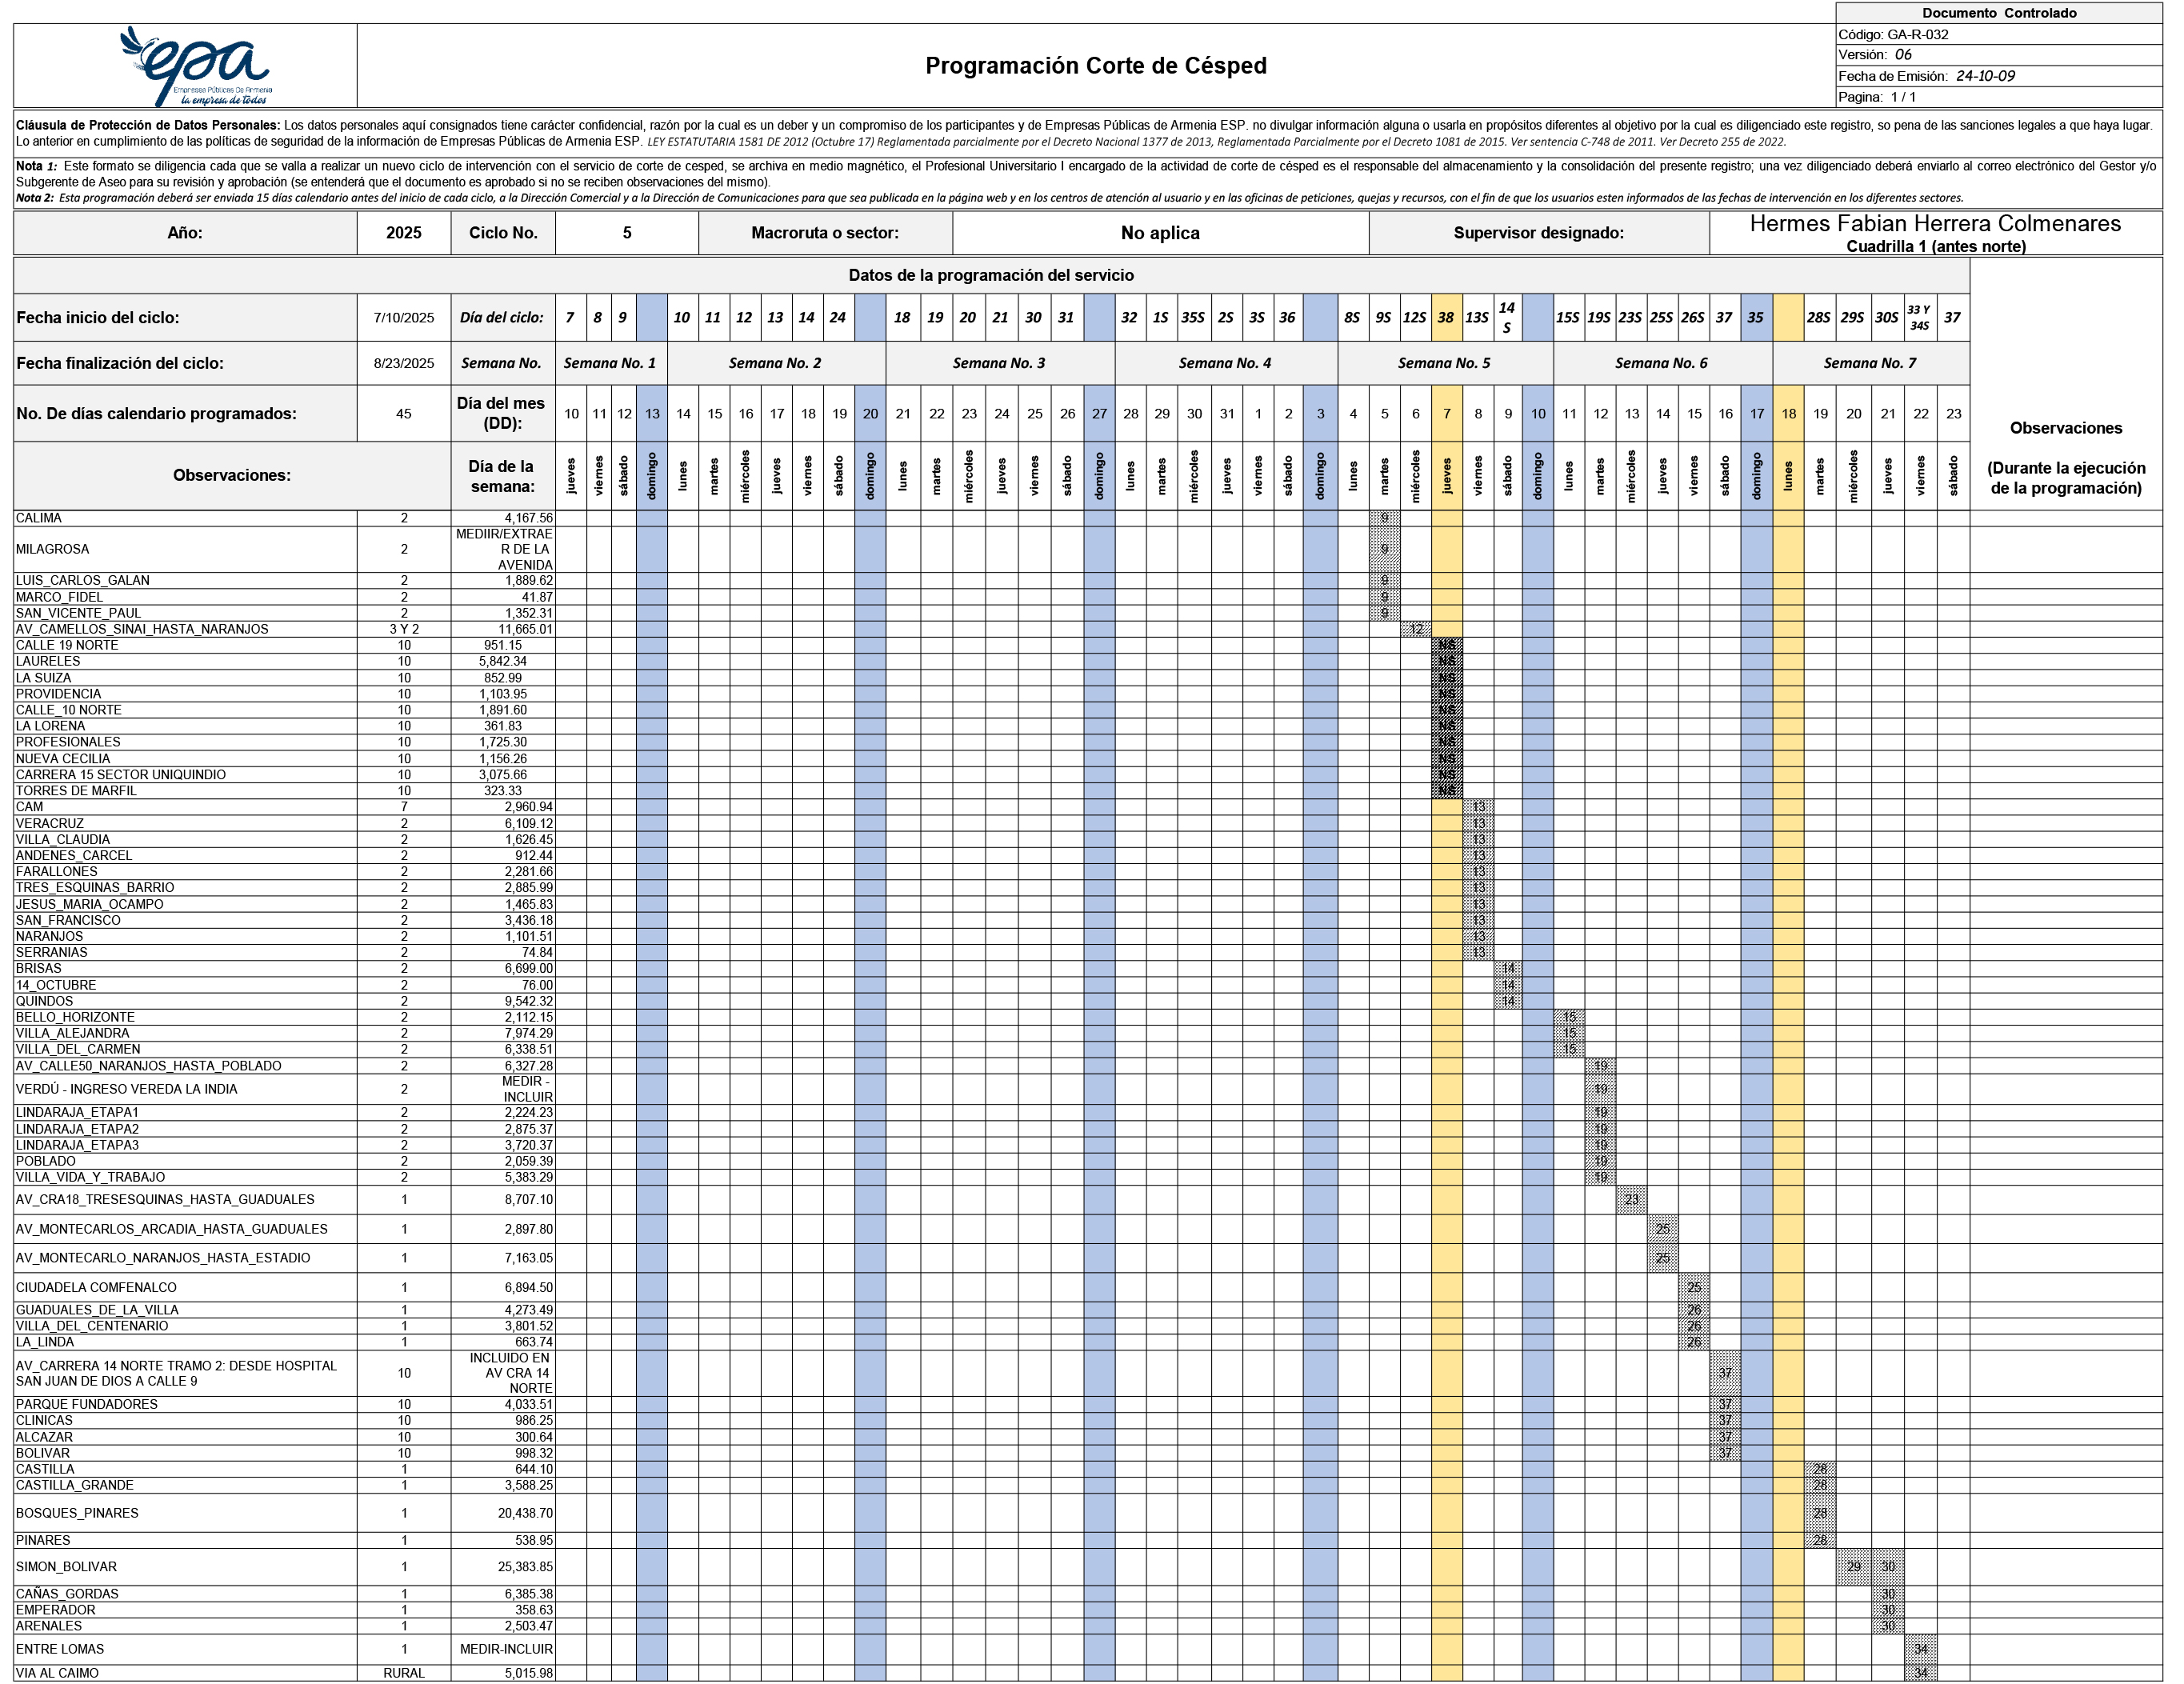Click the '33 Y 34S' cycle day header

[1919, 317]
